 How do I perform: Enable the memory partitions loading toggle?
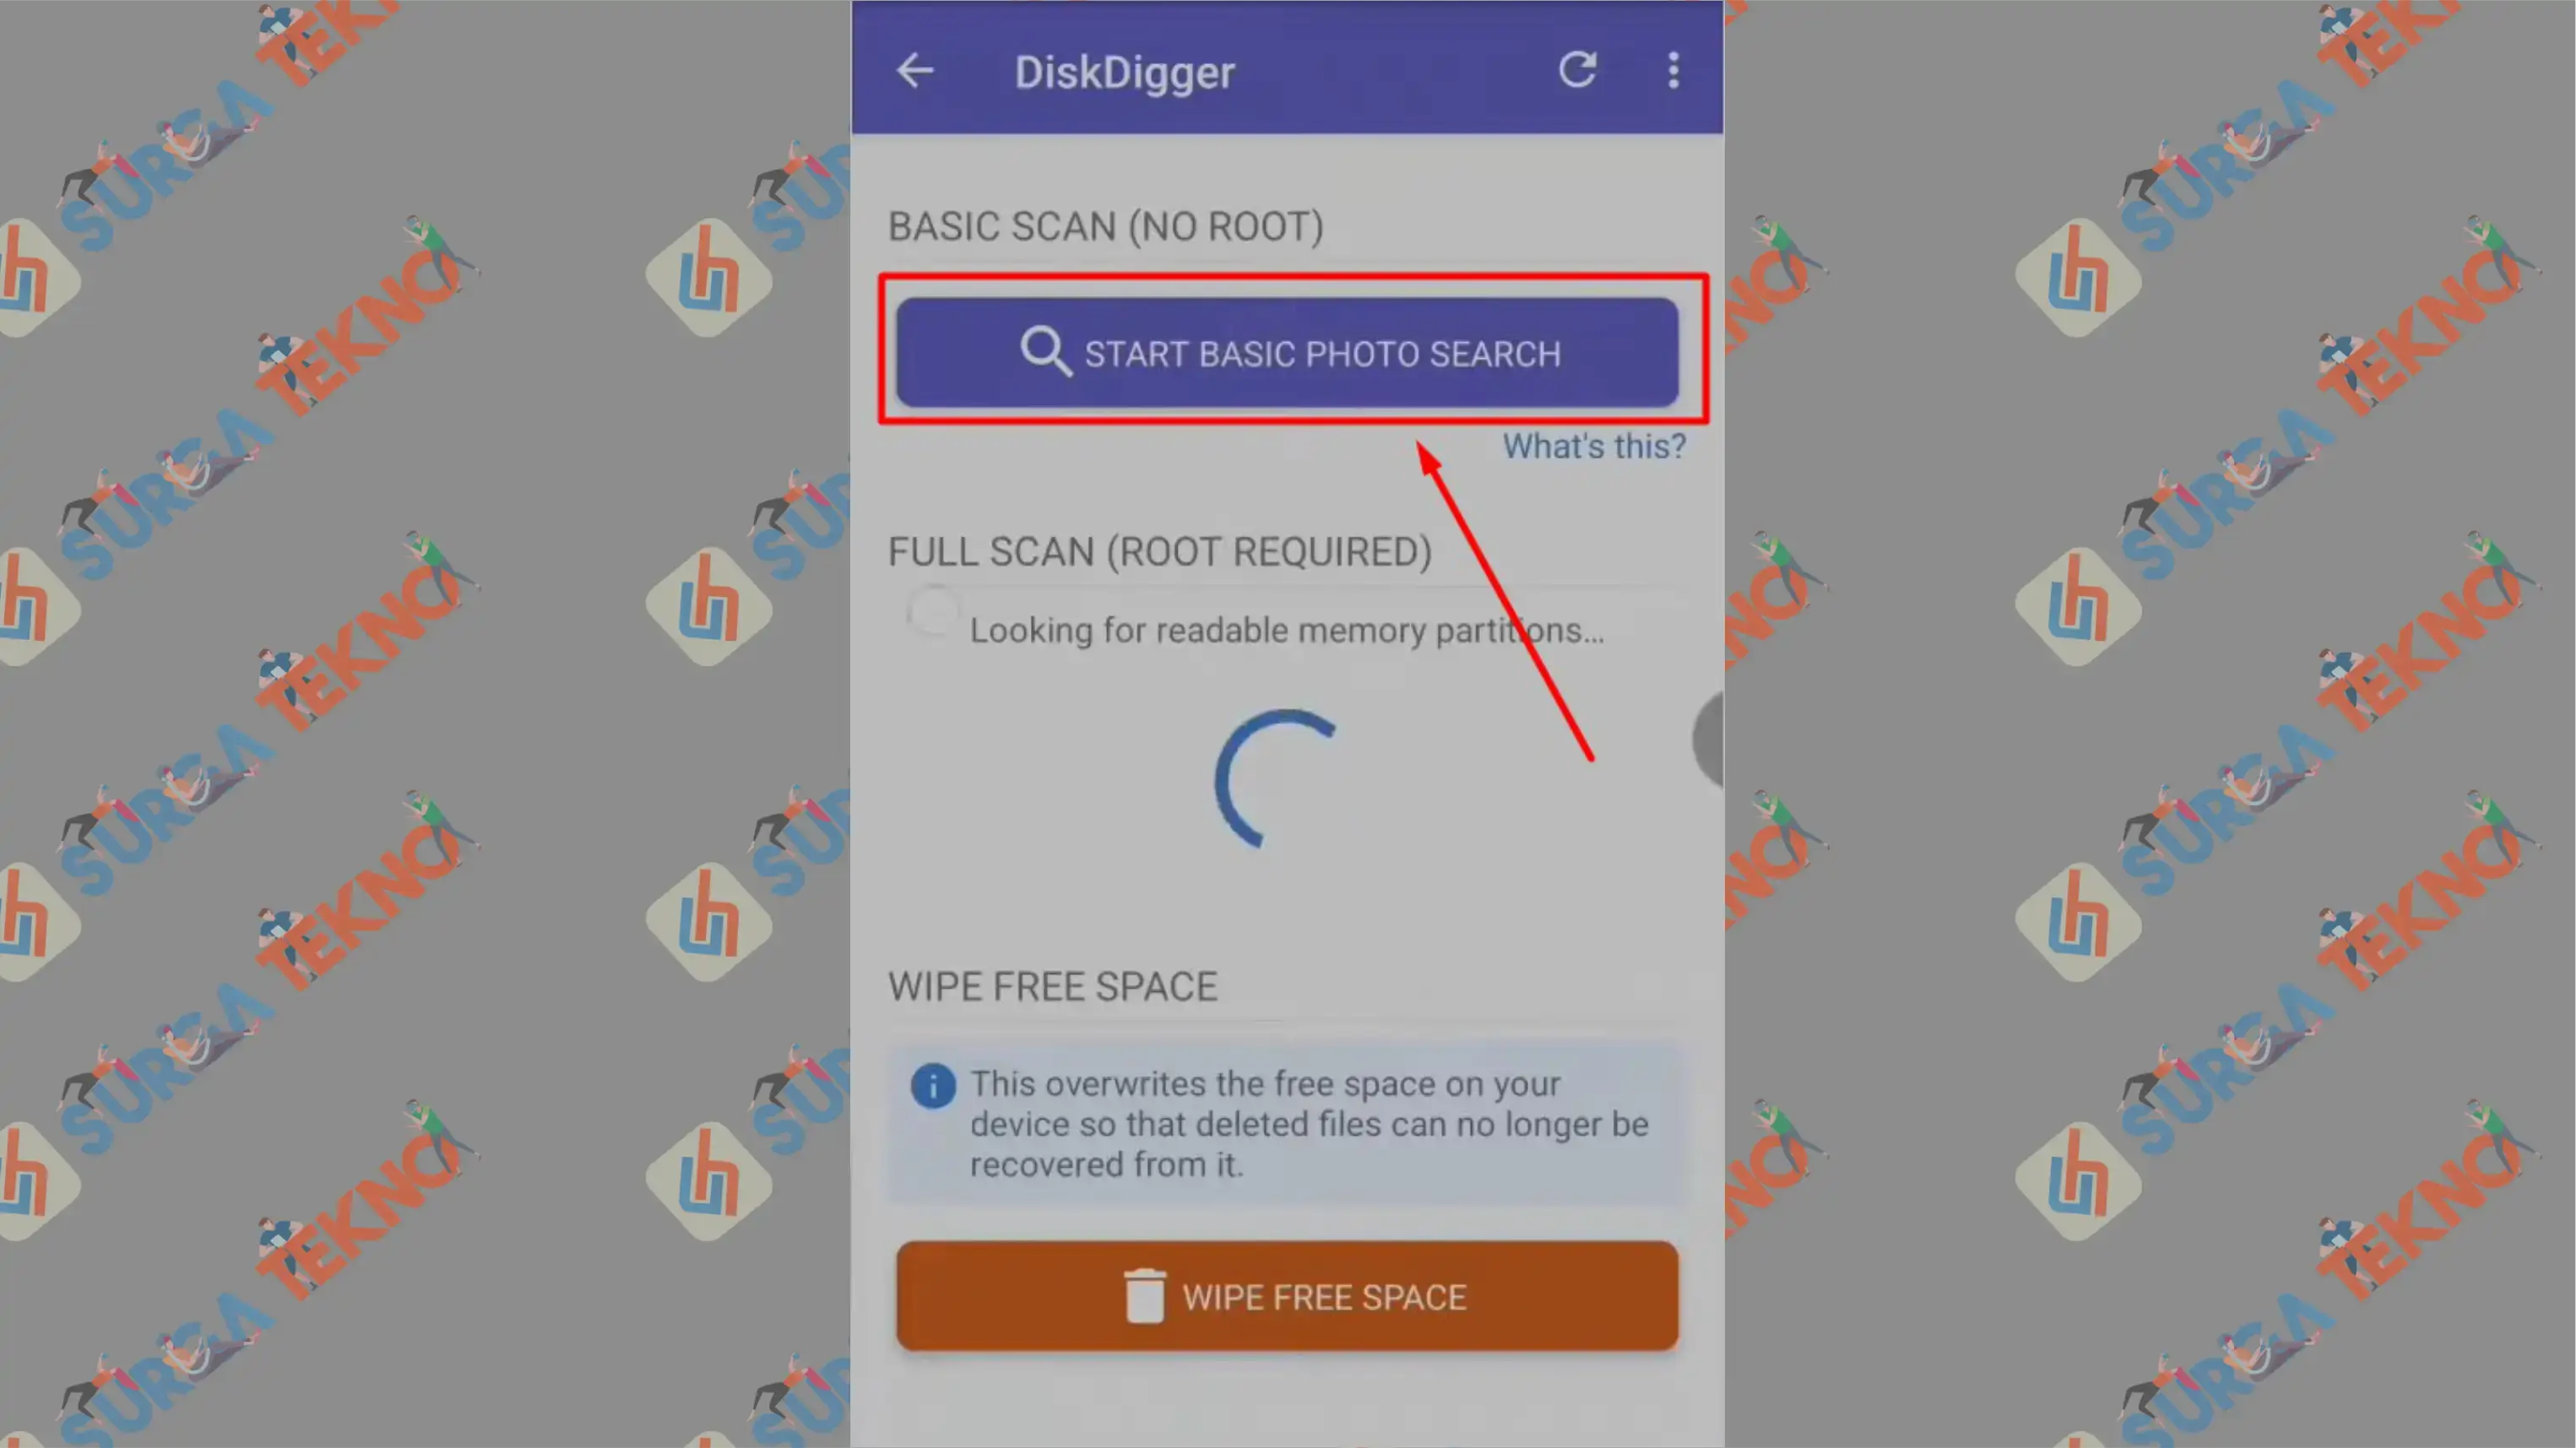(x=930, y=616)
